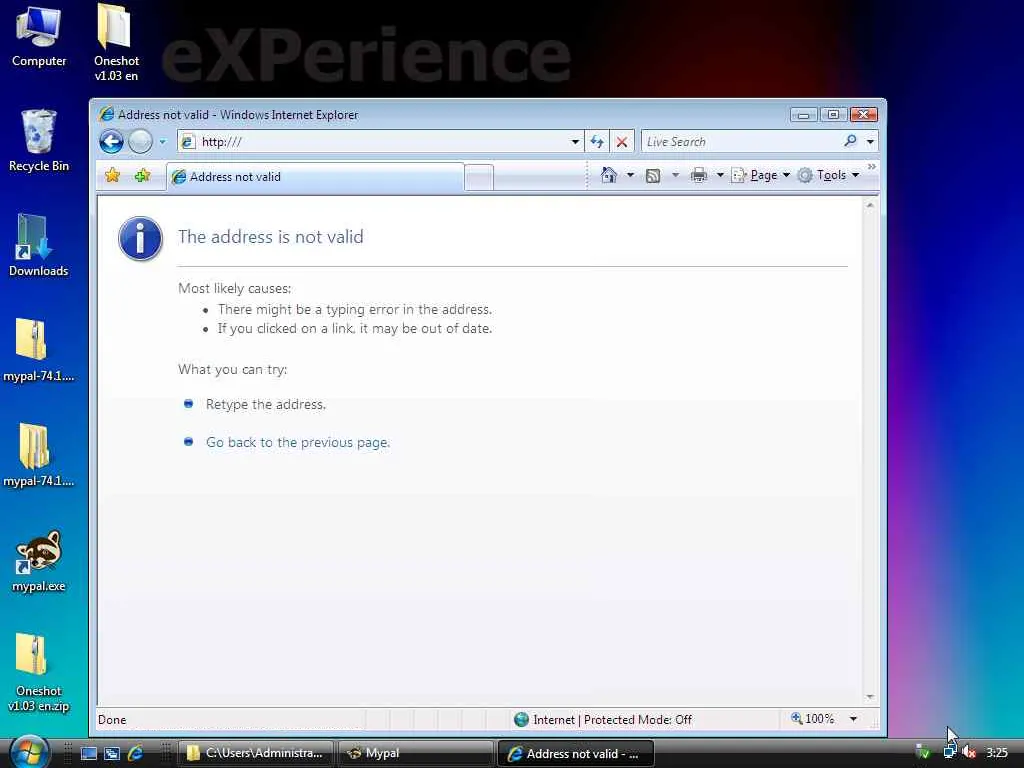Click the Print toolbar icon

(x=699, y=175)
